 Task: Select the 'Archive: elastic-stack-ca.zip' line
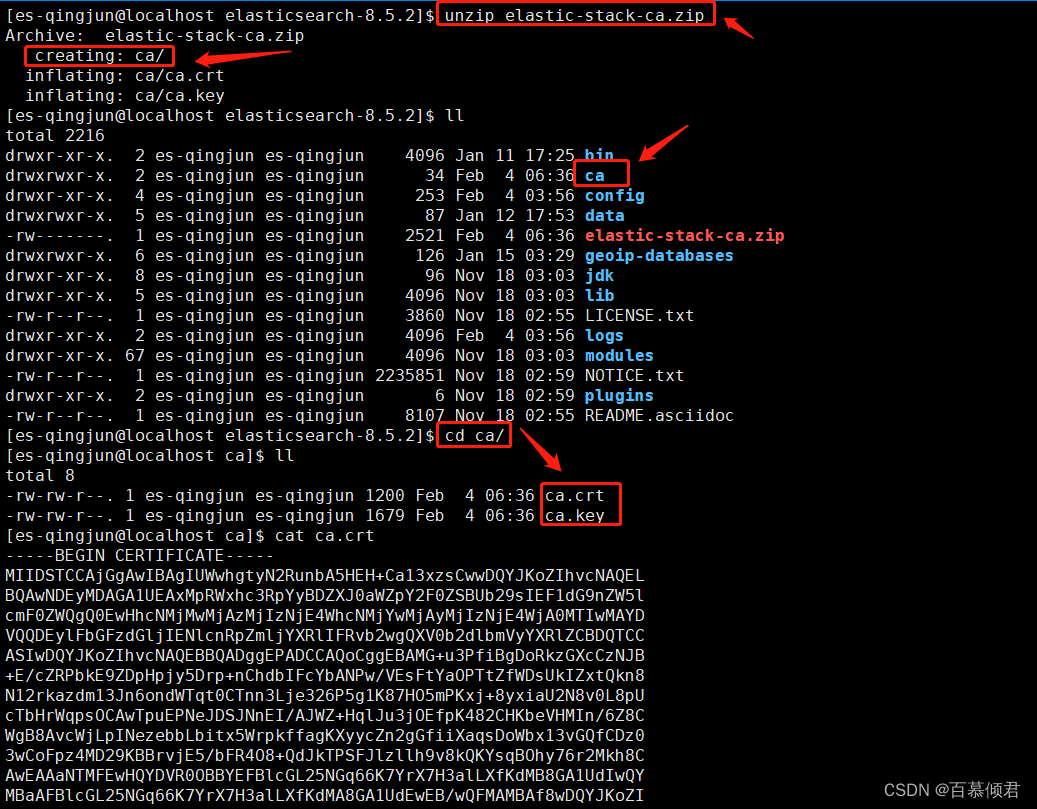pos(155,36)
